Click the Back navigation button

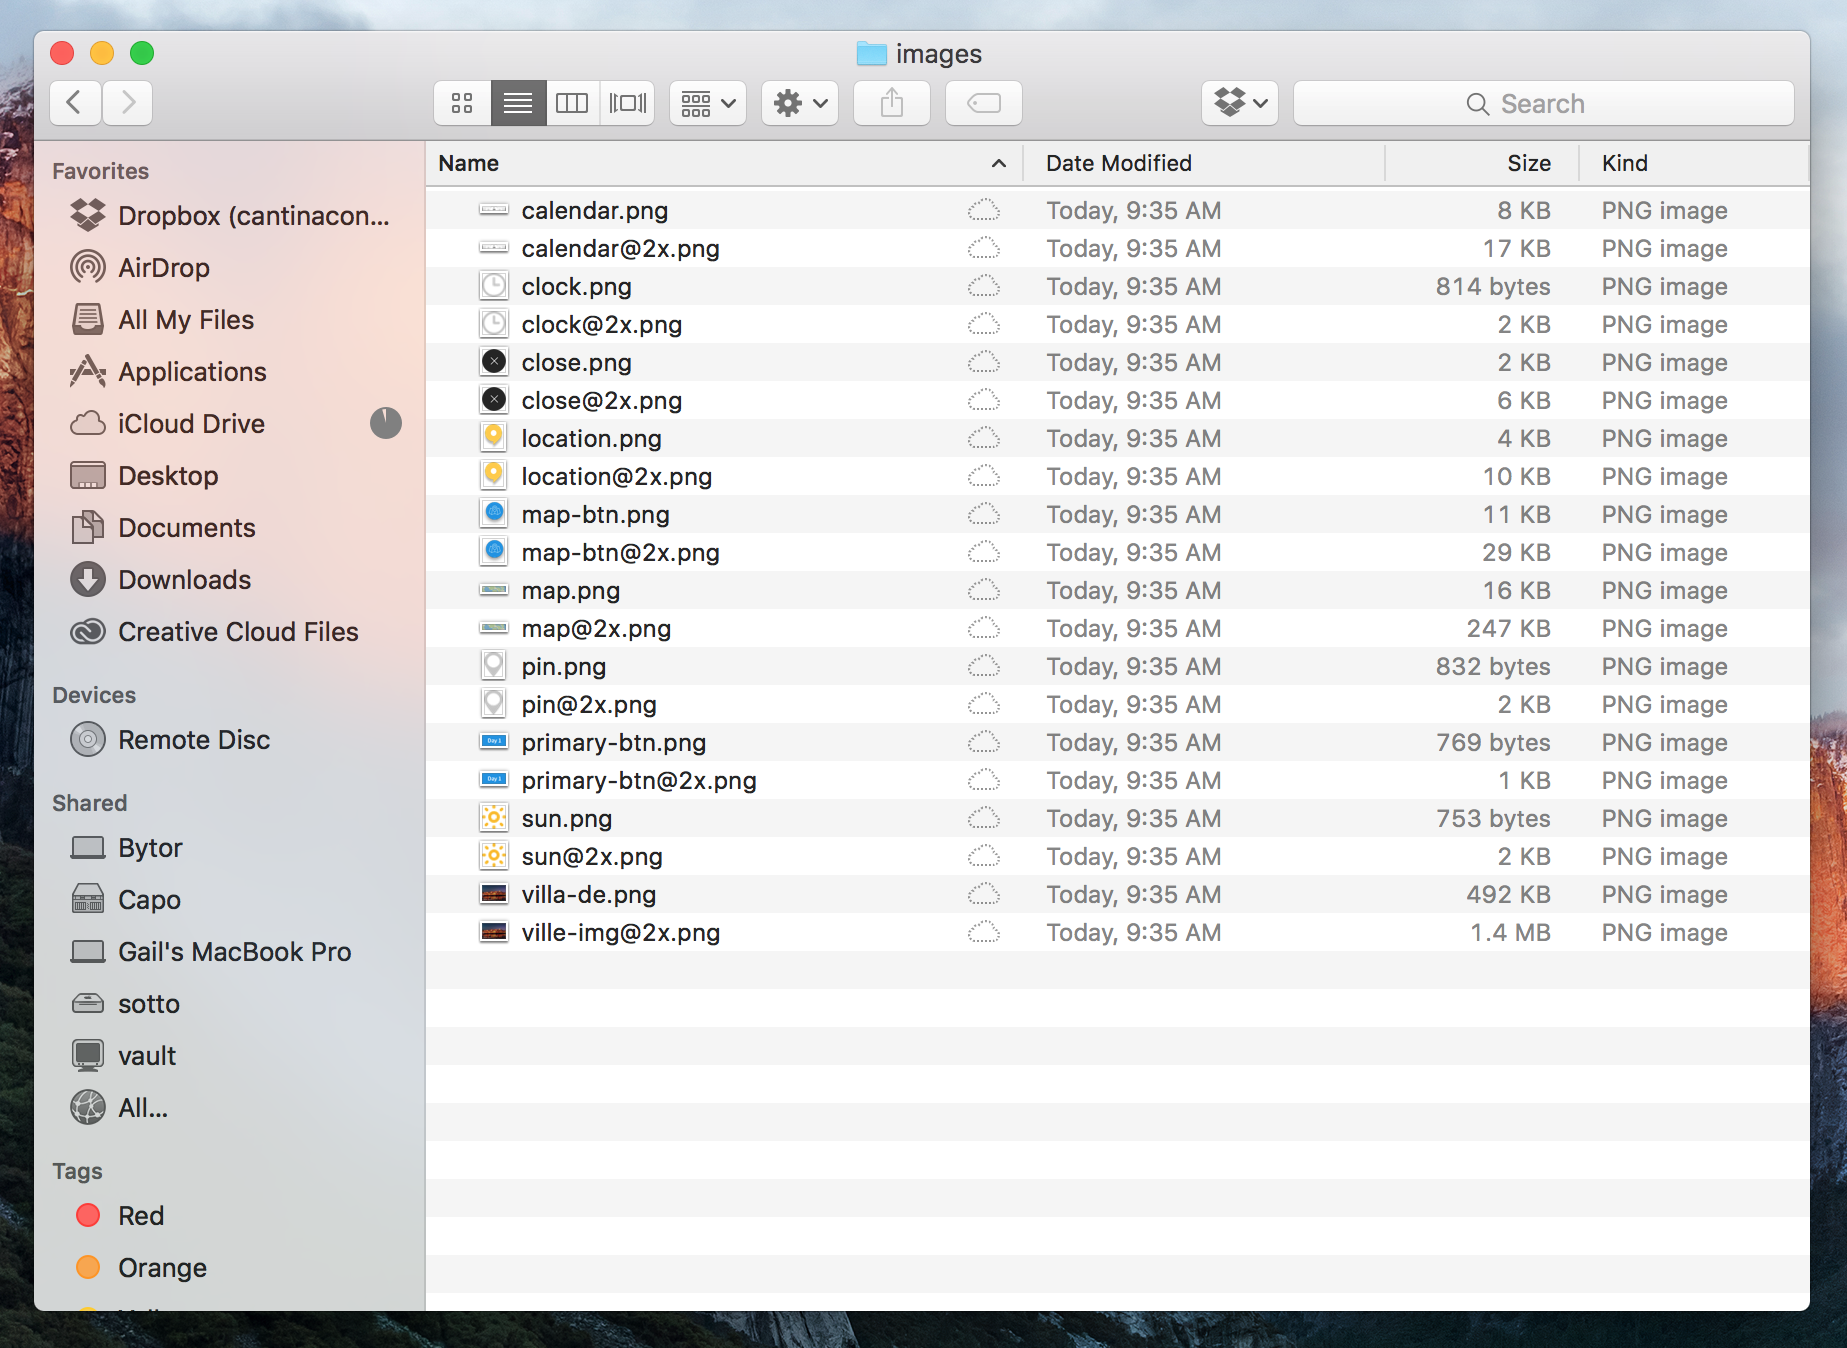[x=75, y=103]
